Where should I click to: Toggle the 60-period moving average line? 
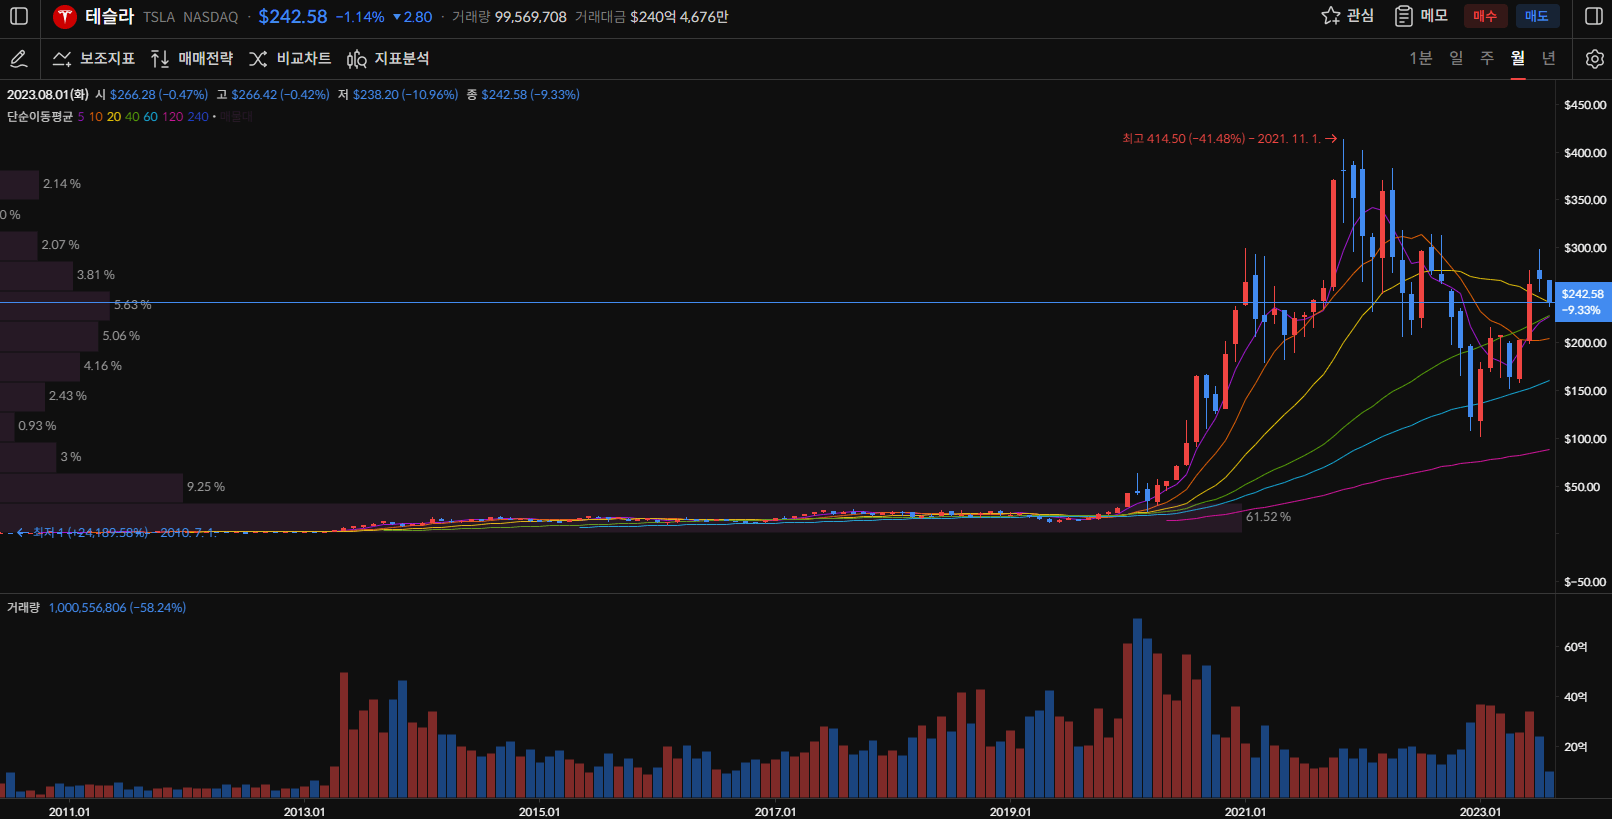(x=150, y=117)
